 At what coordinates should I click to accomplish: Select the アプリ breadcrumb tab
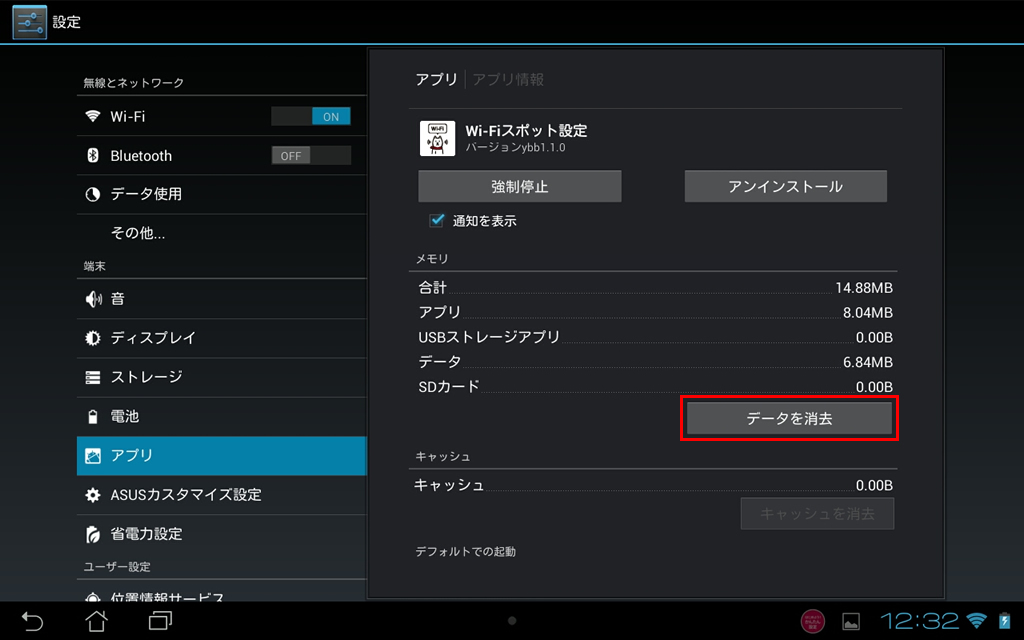(436, 80)
